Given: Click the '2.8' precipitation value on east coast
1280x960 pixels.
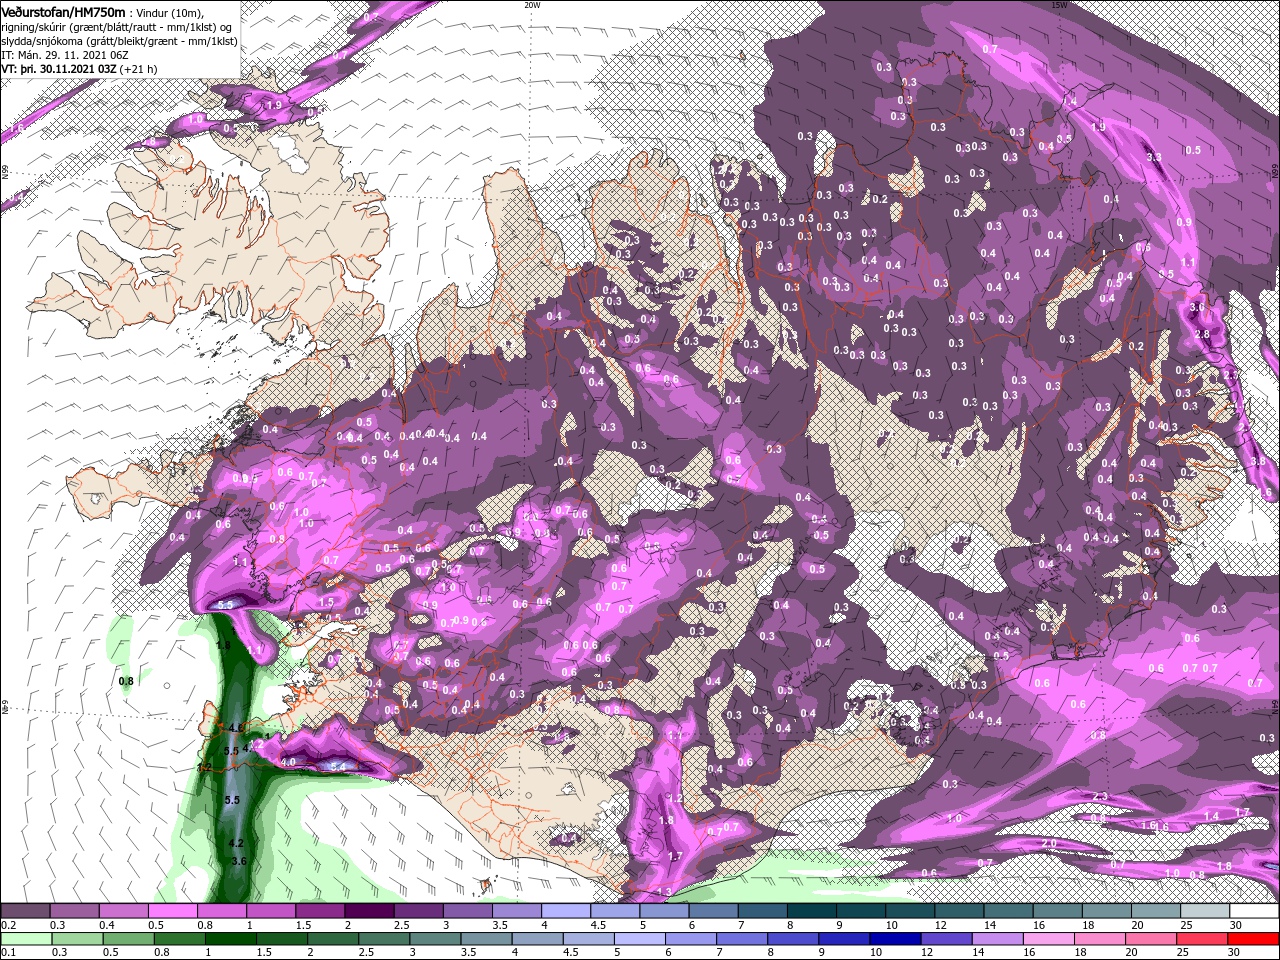Looking at the screenshot, I should (x=1203, y=334).
